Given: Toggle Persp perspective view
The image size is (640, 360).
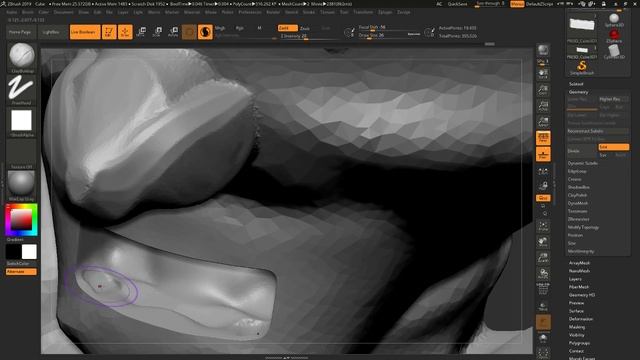Looking at the screenshot, I should point(543,138).
